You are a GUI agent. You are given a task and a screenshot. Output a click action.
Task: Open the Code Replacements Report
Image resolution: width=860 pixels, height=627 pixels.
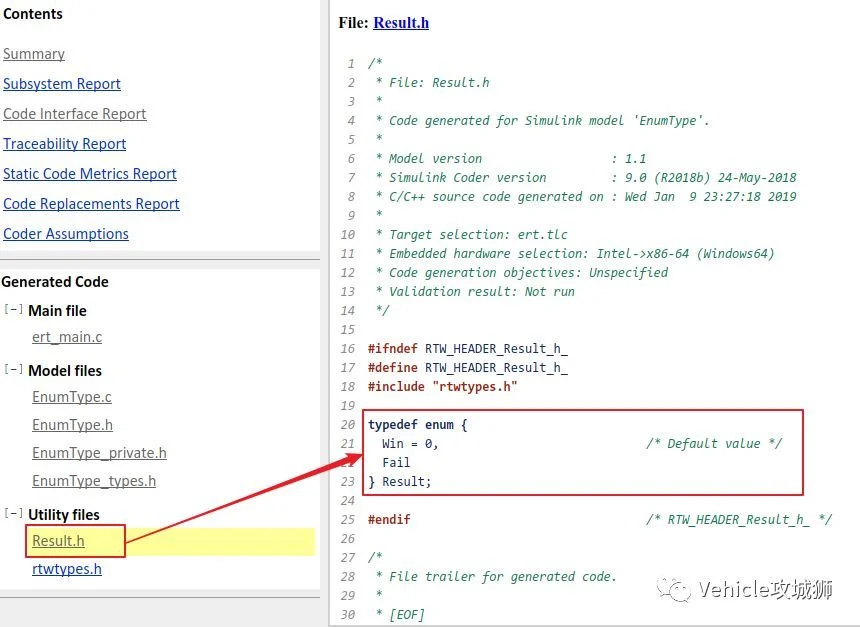point(91,204)
